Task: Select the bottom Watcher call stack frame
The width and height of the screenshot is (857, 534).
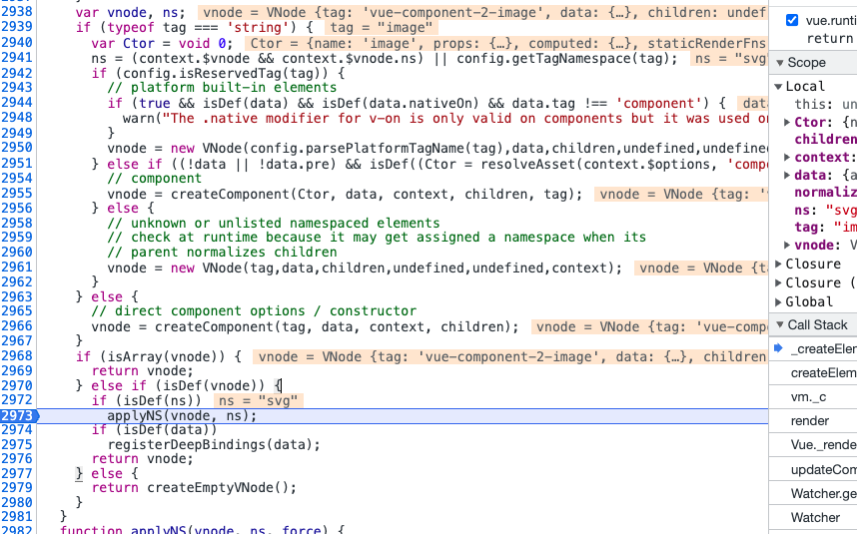Action: pos(813,518)
